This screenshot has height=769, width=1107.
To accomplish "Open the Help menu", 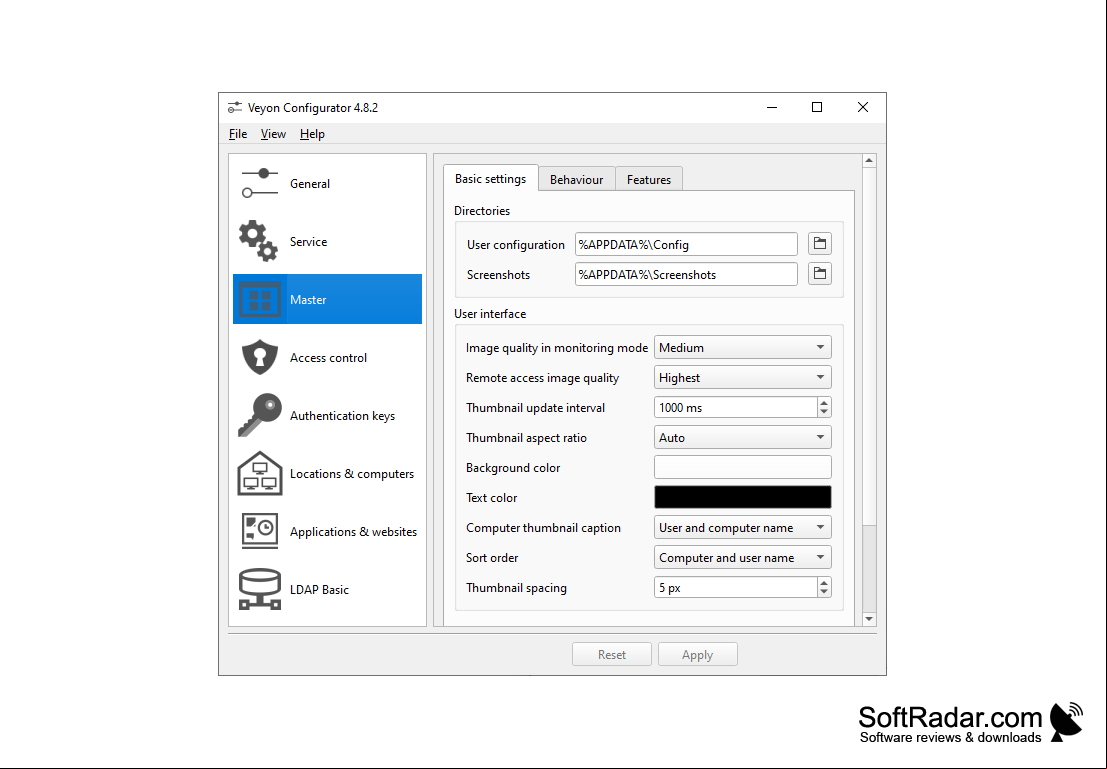I will [x=312, y=134].
